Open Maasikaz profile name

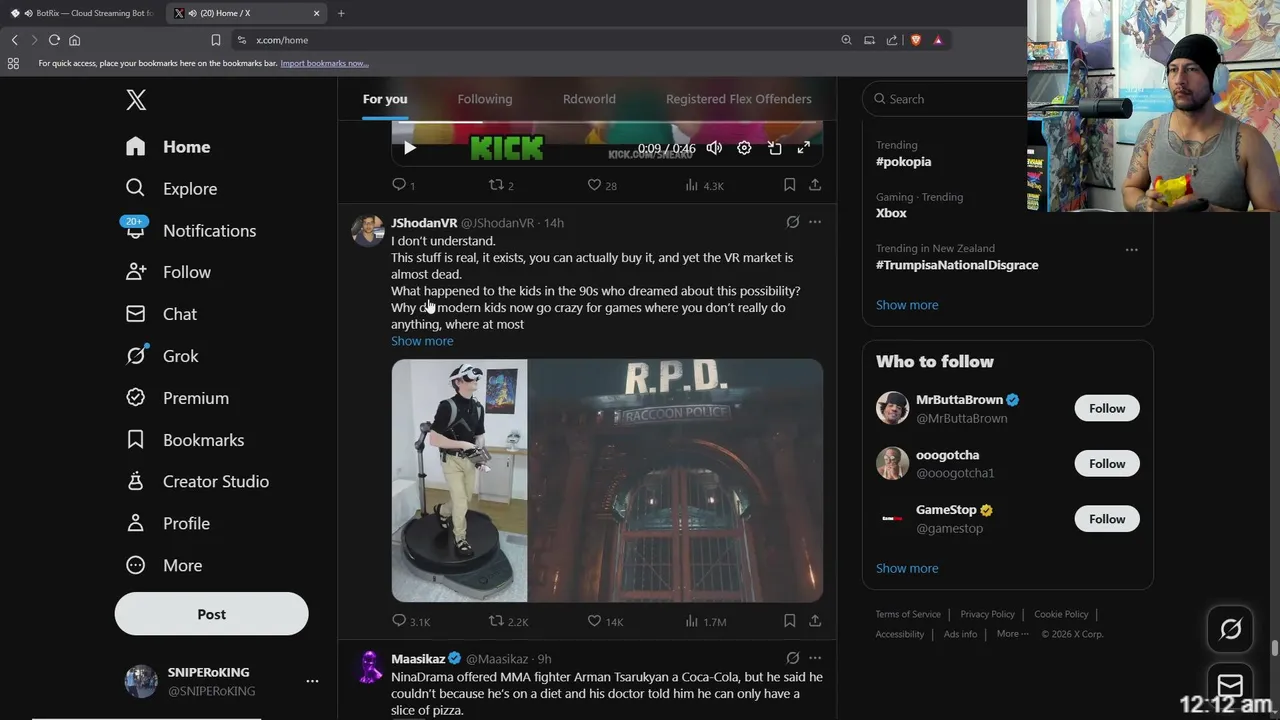click(x=418, y=659)
